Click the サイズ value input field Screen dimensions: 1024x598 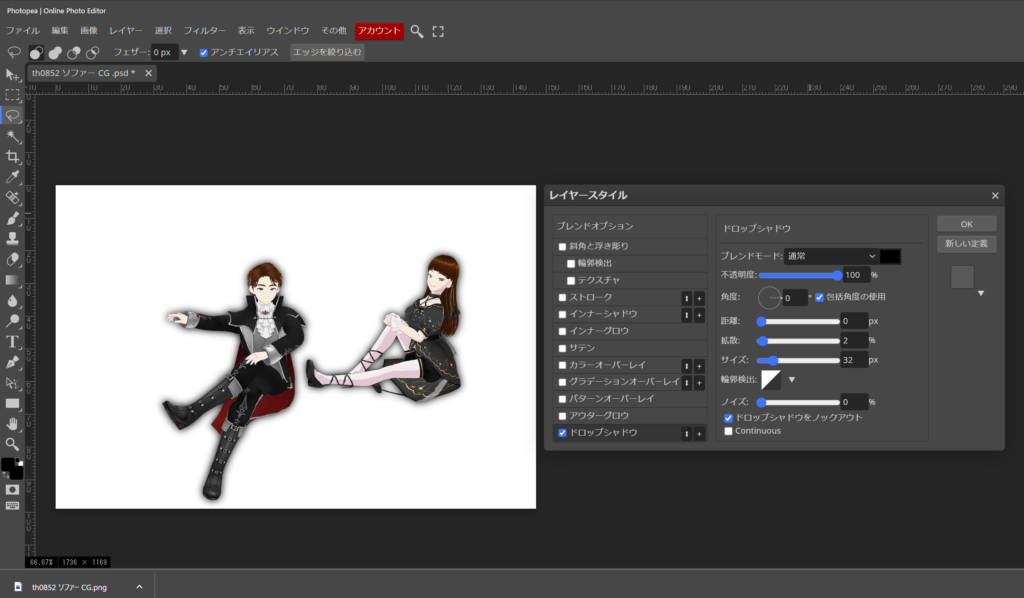852,360
